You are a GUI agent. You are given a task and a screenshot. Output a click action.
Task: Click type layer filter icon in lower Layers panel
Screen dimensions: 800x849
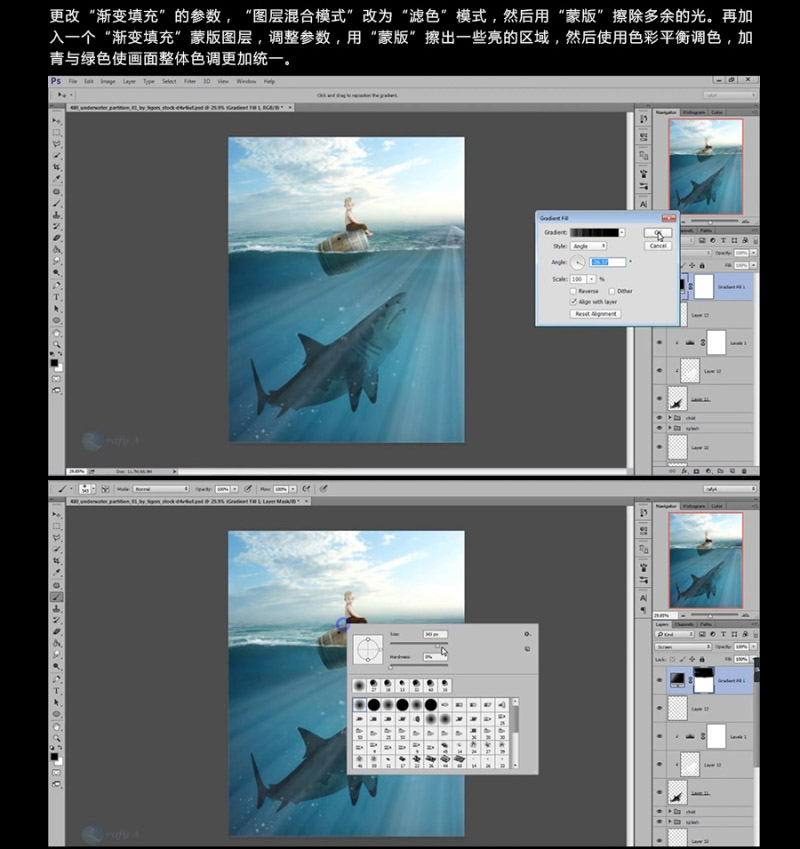pos(723,634)
